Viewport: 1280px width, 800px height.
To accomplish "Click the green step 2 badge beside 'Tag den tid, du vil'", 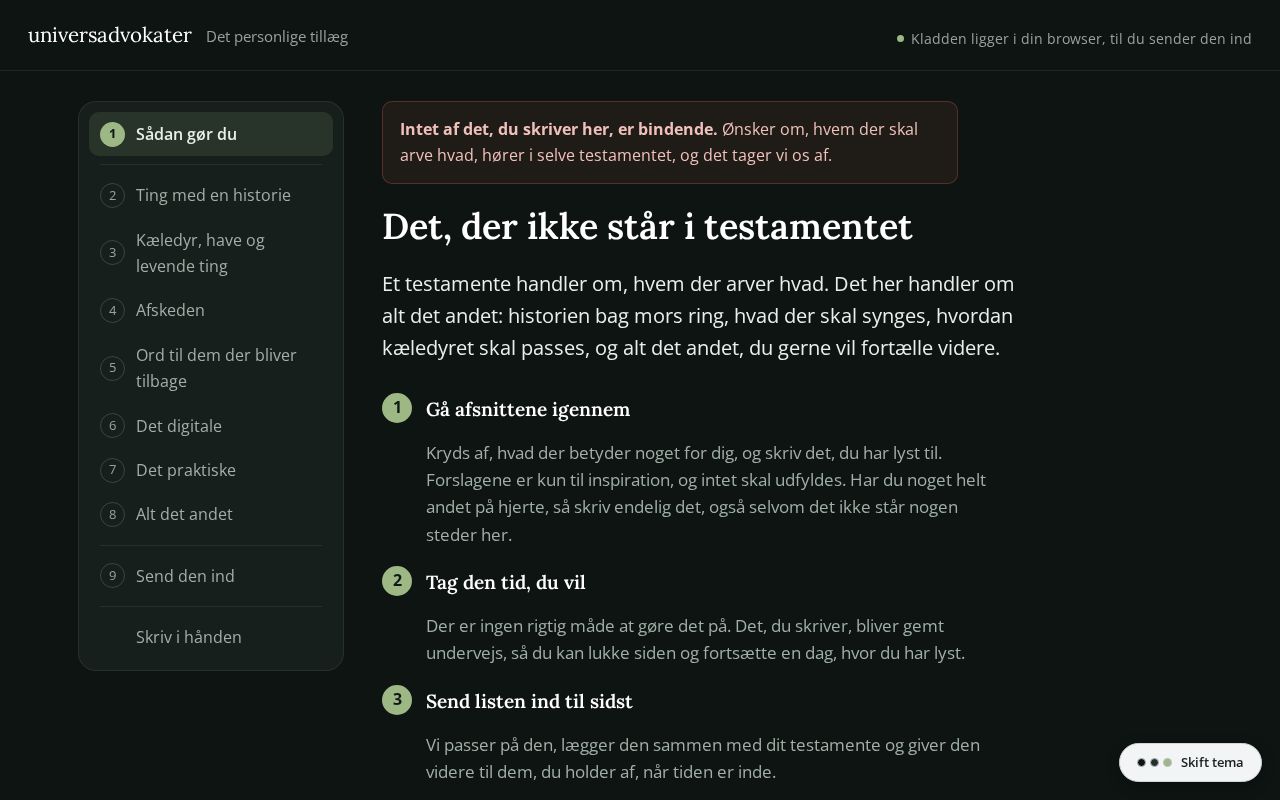I will point(397,581).
